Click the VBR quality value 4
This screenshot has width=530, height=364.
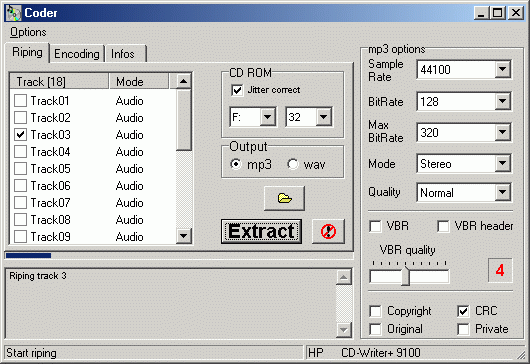(500, 270)
